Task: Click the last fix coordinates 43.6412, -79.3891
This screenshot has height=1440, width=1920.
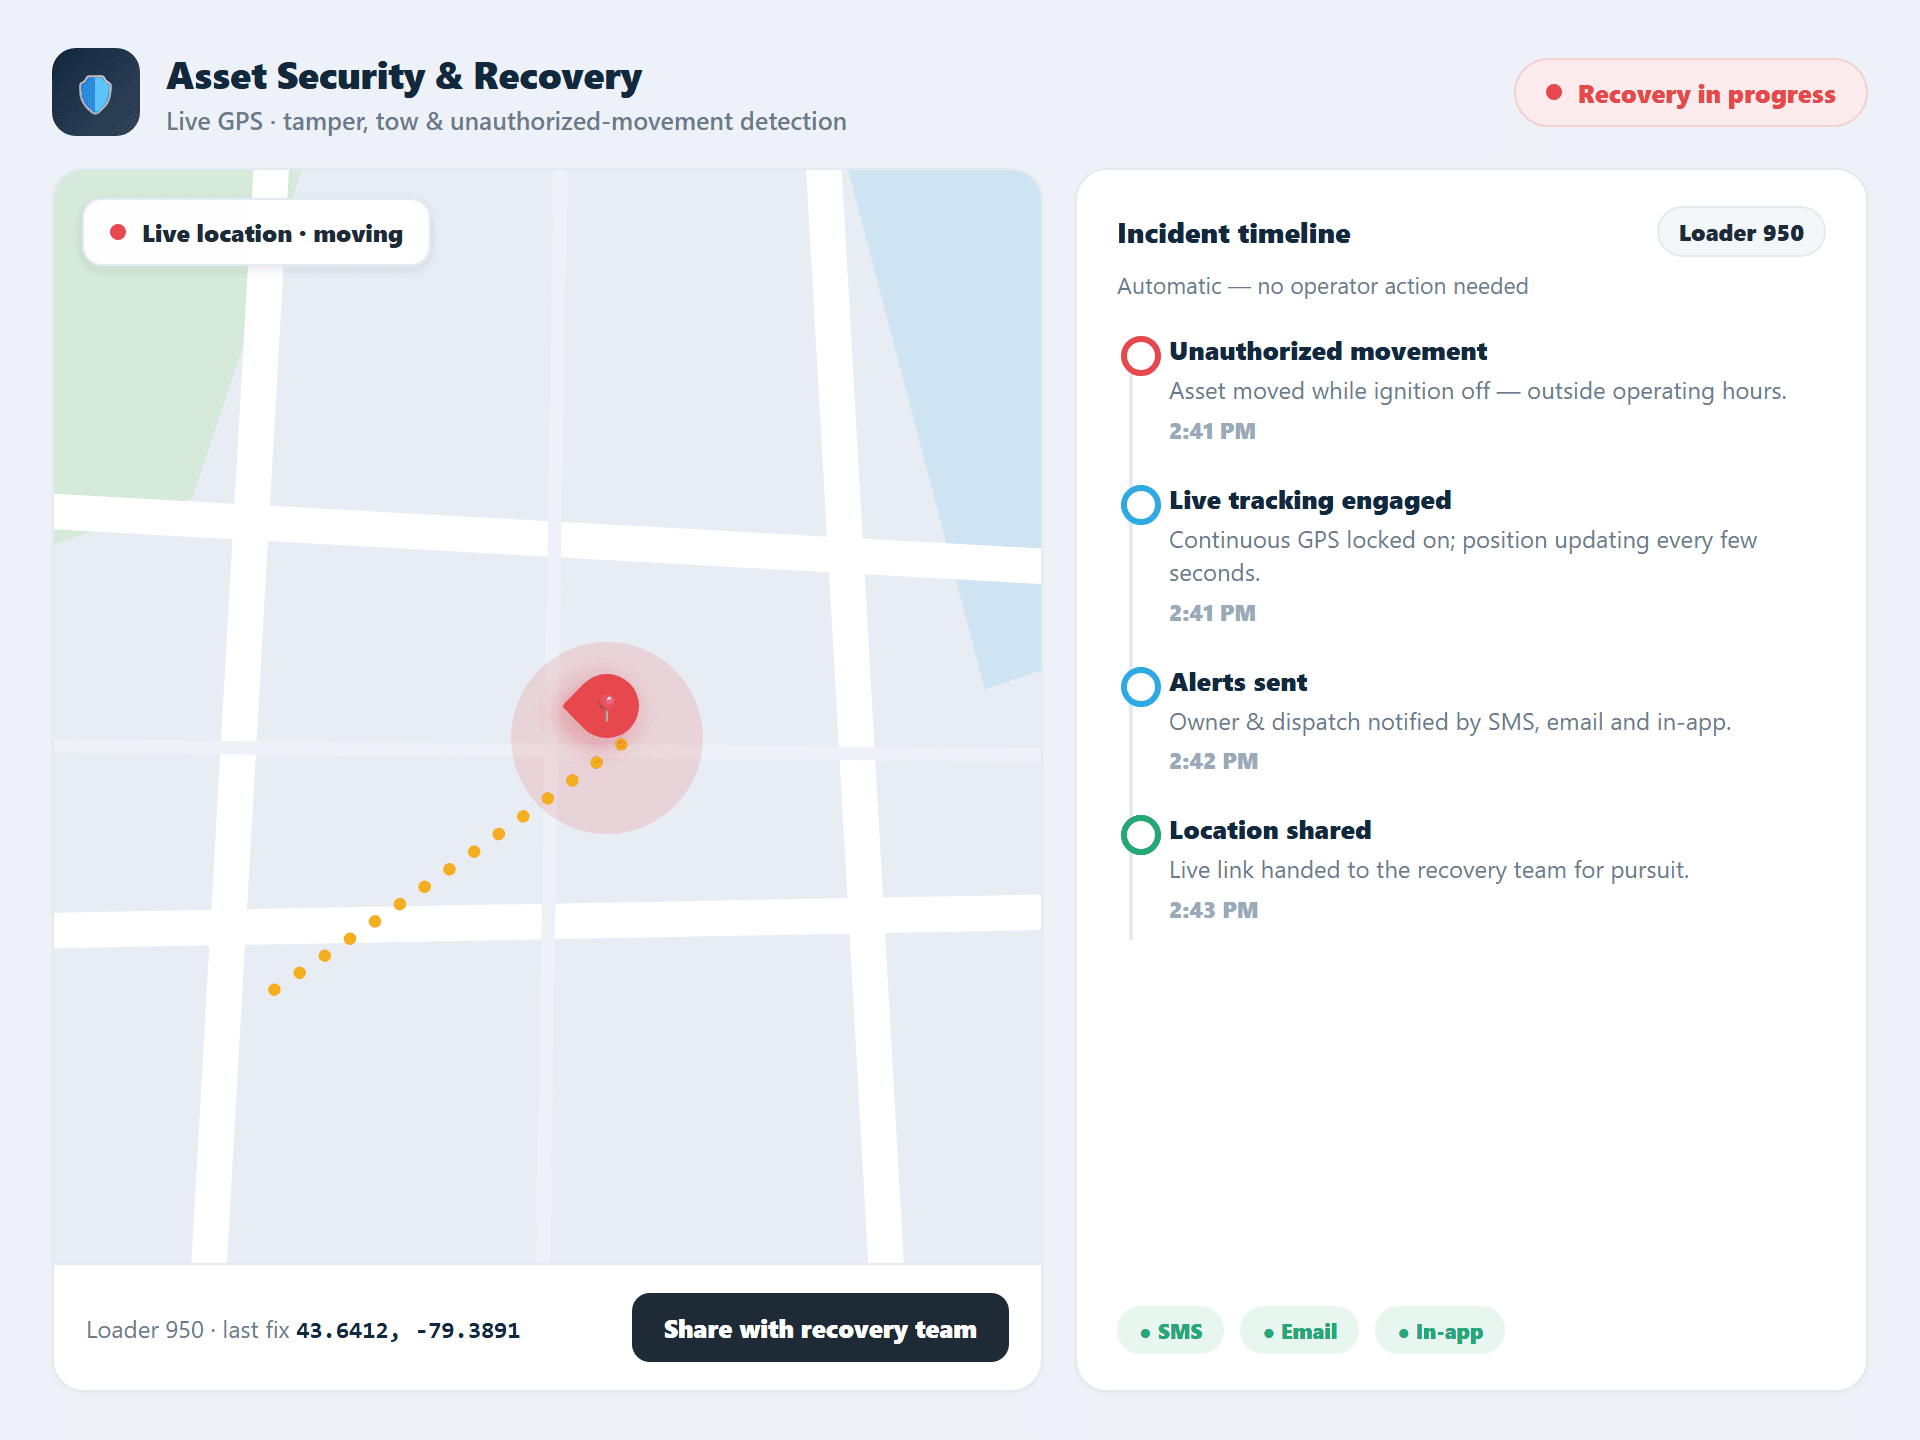Action: [408, 1330]
